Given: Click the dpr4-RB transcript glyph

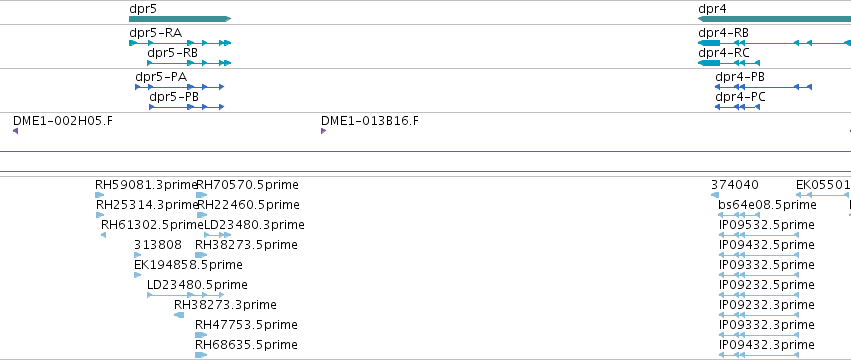Looking at the screenshot, I should point(774,43).
